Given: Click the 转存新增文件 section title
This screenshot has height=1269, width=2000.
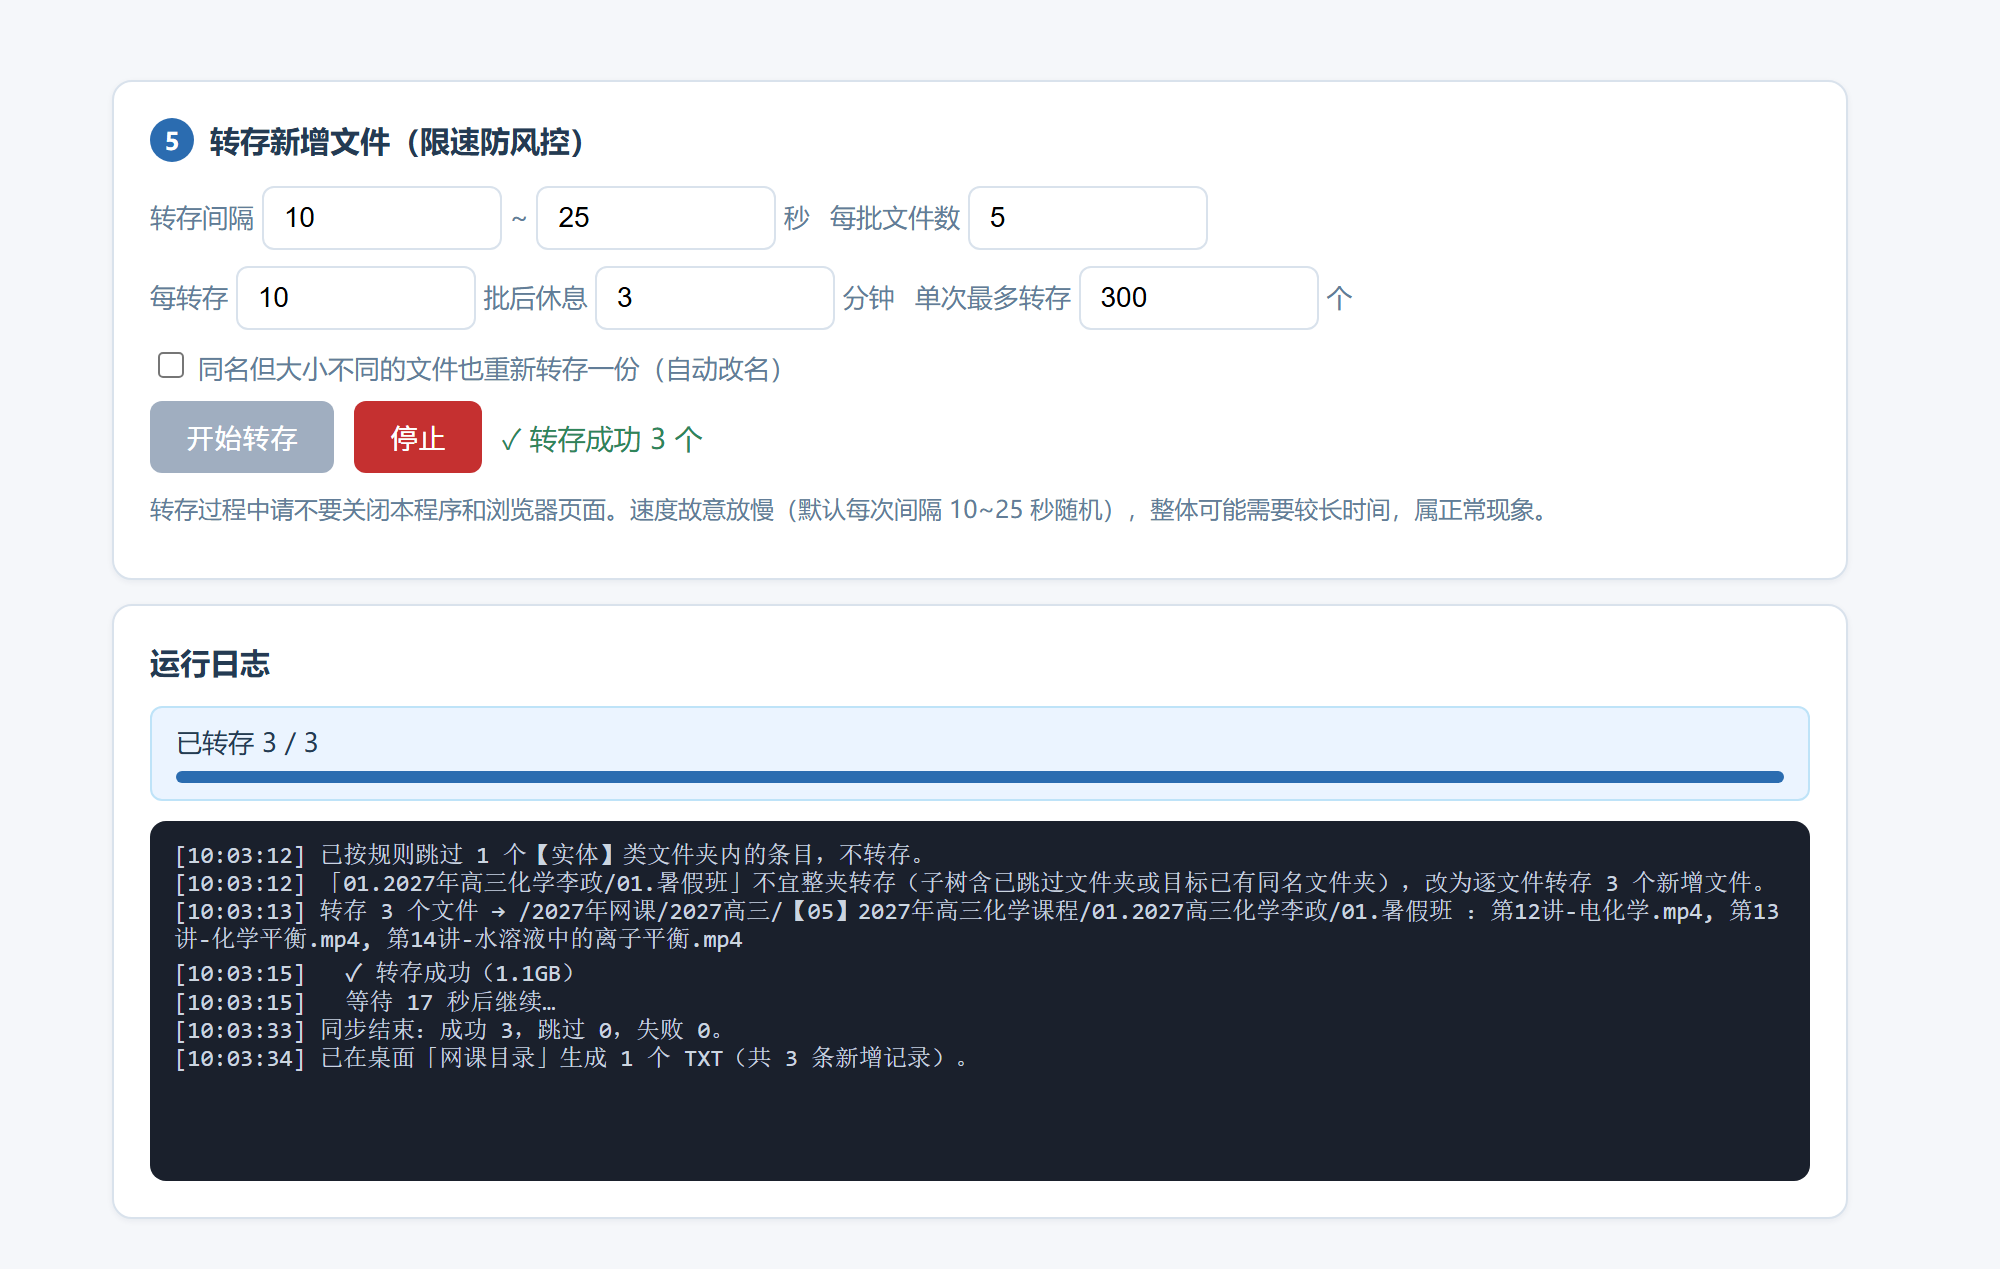Looking at the screenshot, I should point(397,142).
